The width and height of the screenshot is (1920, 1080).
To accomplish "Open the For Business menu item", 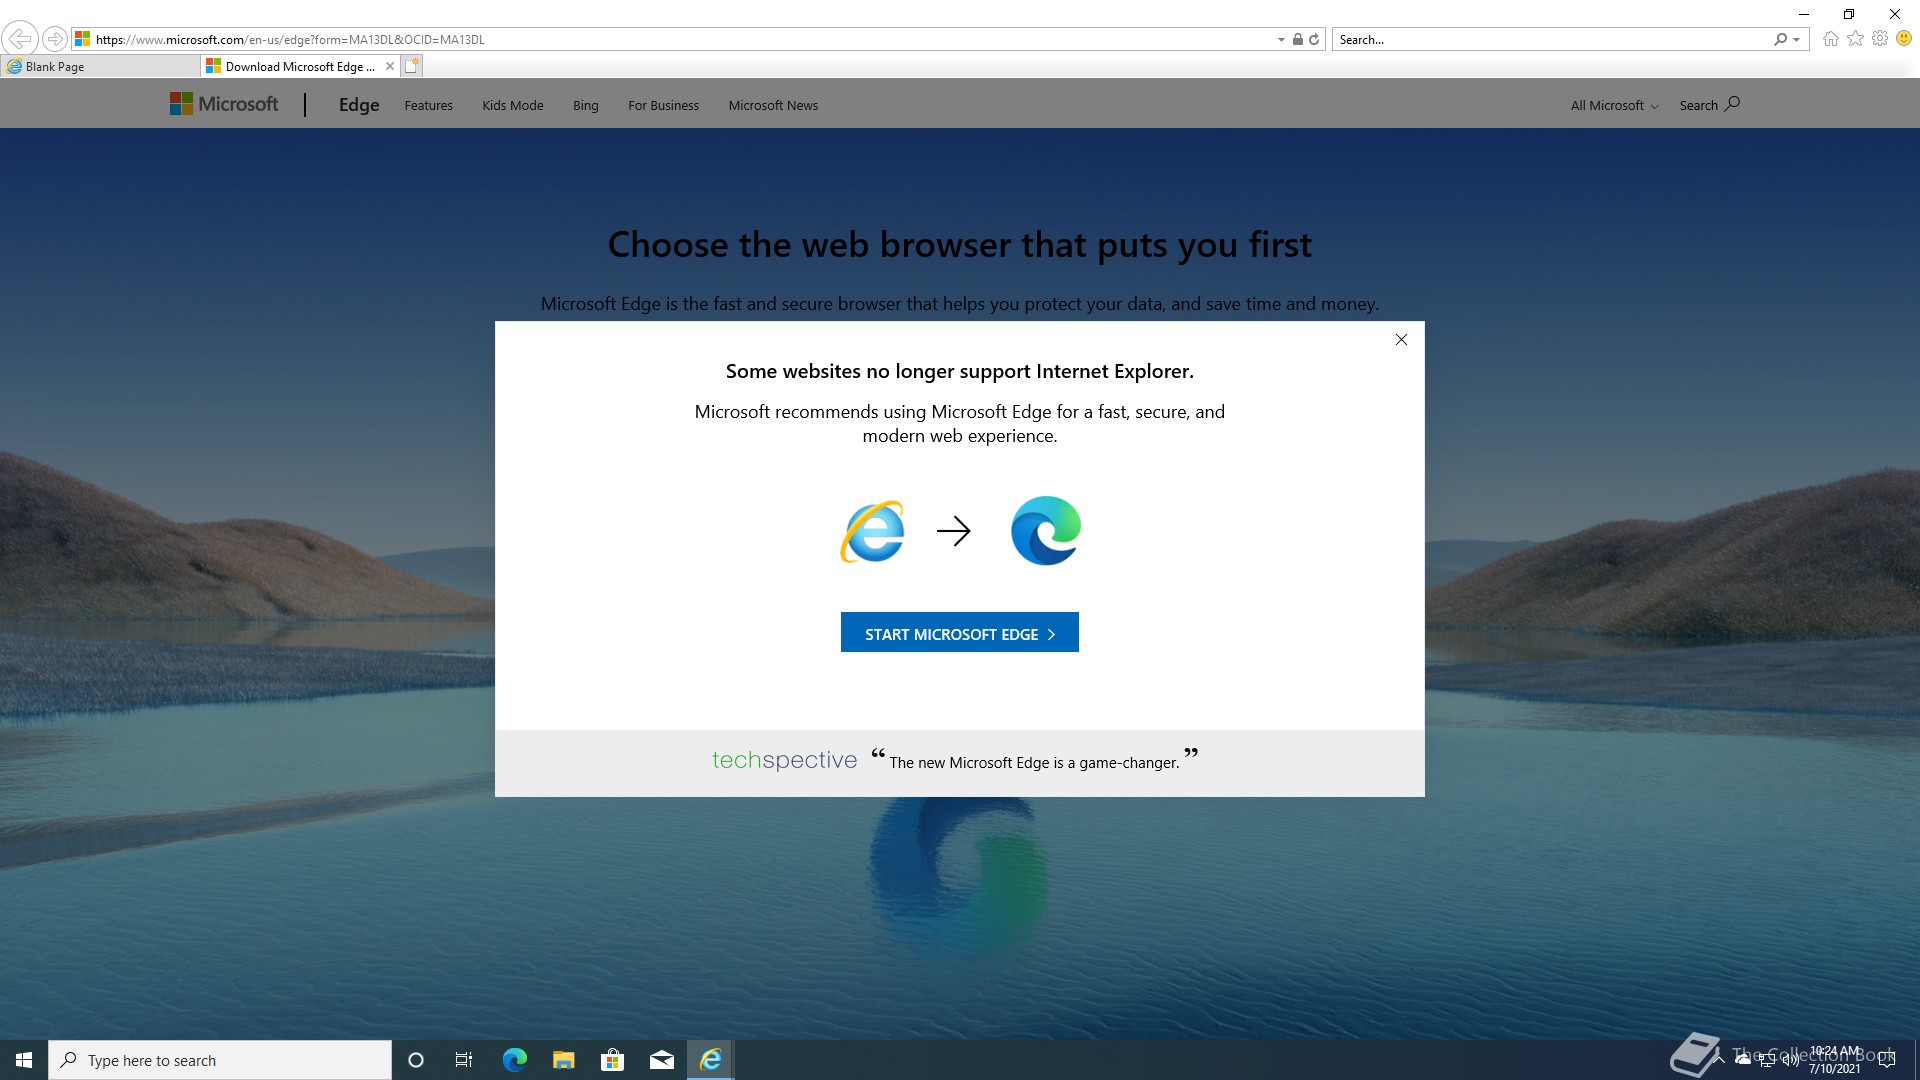I will pyautogui.click(x=663, y=105).
